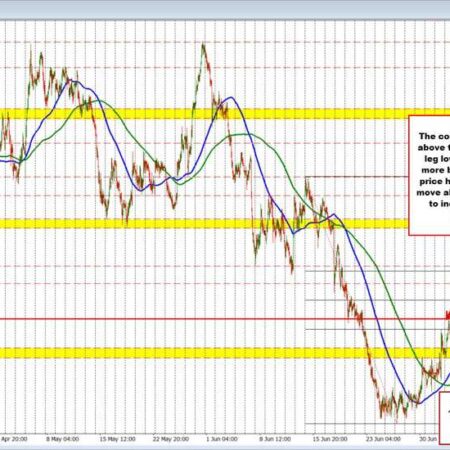Click the "15 May 12:00" time axis label

coord(117,439)
